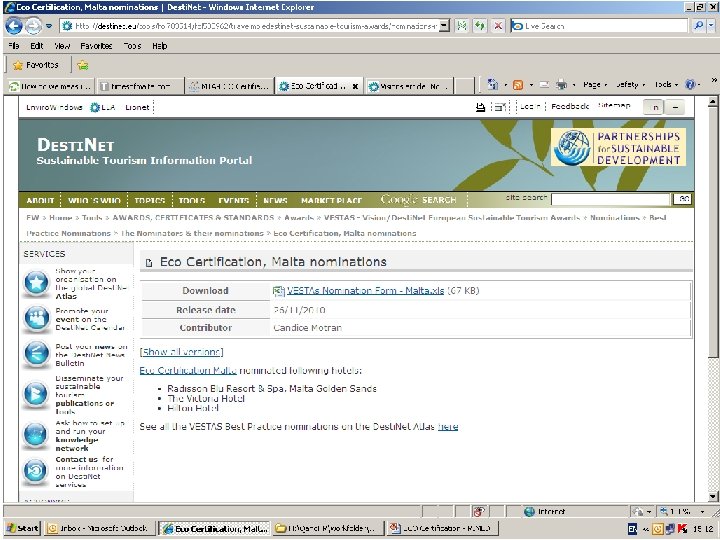
Task: Click the EnviroWindows link at page top
Action: tap(54, 107)
